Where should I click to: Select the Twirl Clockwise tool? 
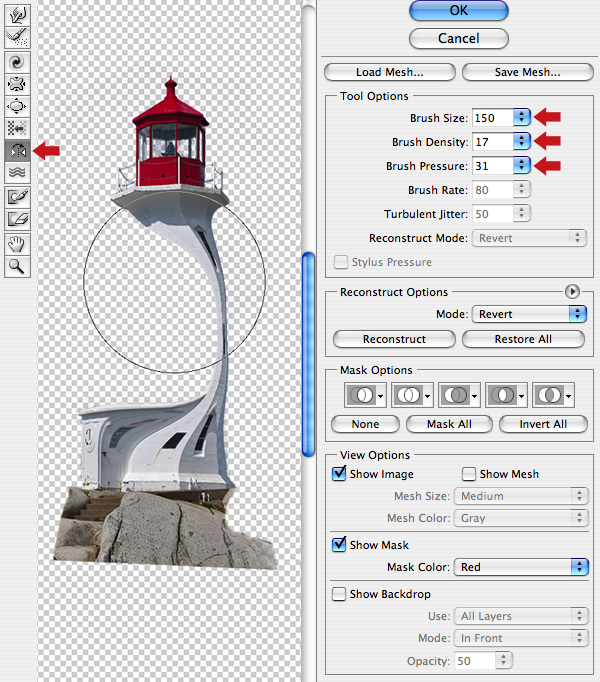coord(17,62)
